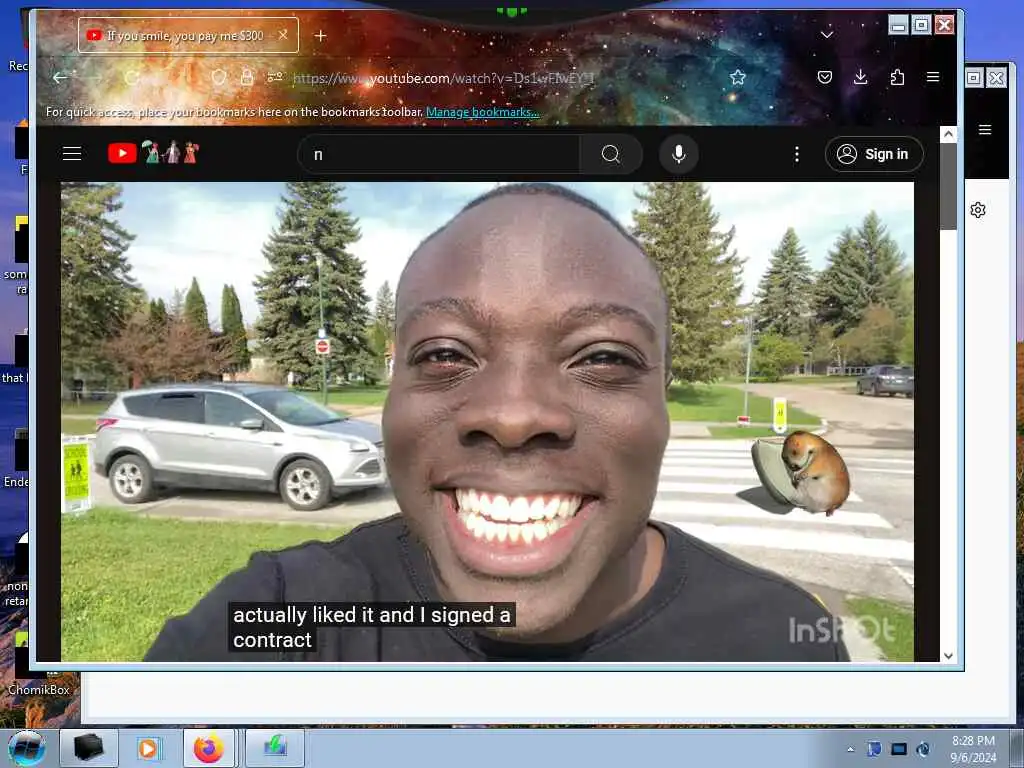This screenshot has height=768, width=1024.
Task: Close the 'If you smile' tab
Action: click(x=283, y=35)
